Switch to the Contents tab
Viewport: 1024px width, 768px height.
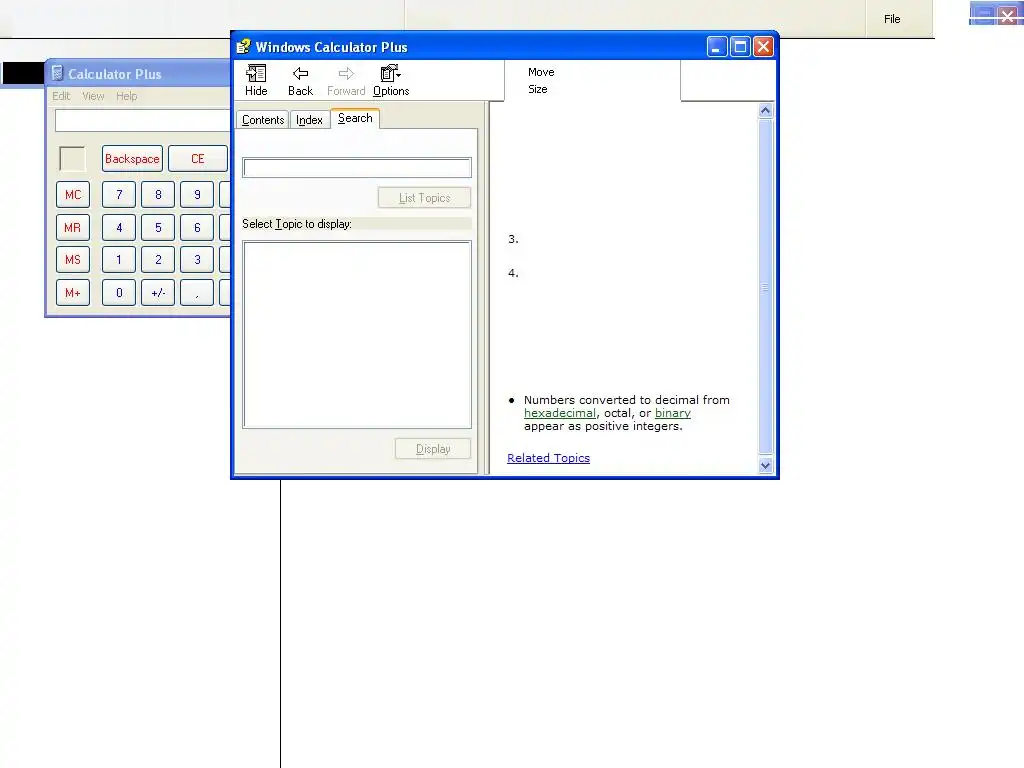point(263,120)
